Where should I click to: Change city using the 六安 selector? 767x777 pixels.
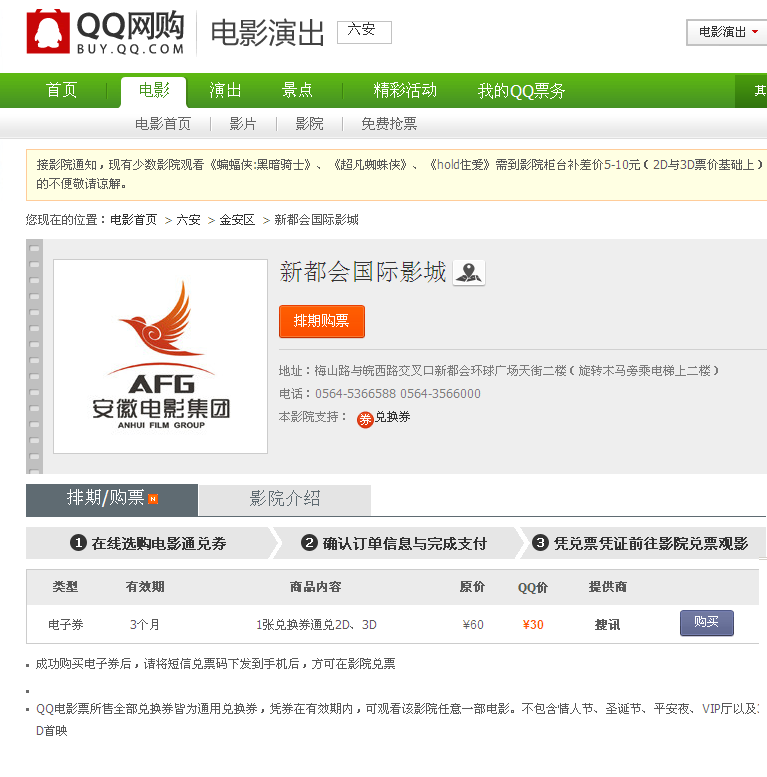point(364,32)
